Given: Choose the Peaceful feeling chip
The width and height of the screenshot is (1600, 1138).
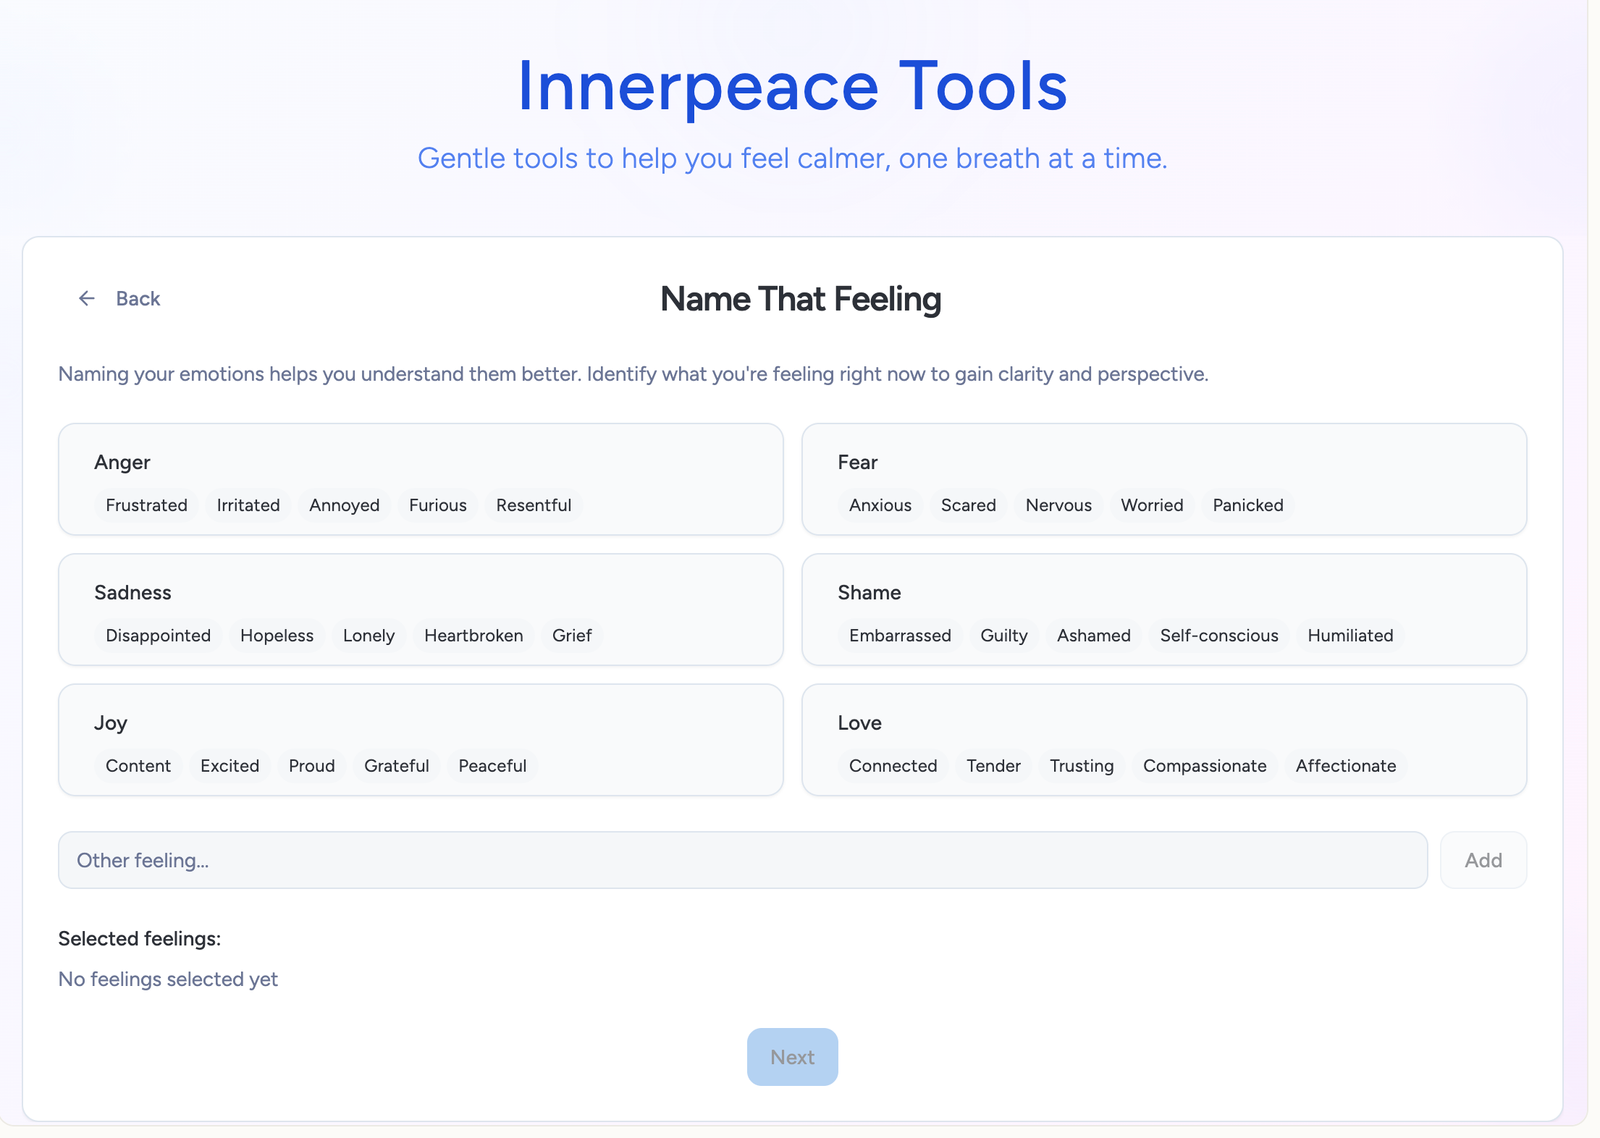Looking at the screenshot, I should click(x=492, y=766).
